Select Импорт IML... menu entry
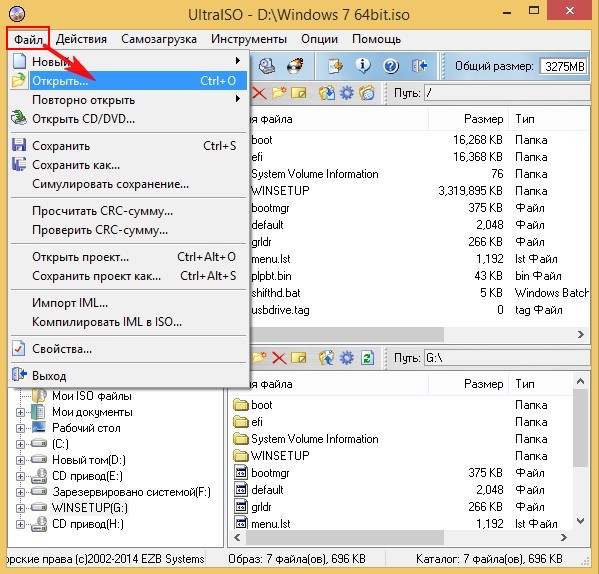 coord(129,303)
